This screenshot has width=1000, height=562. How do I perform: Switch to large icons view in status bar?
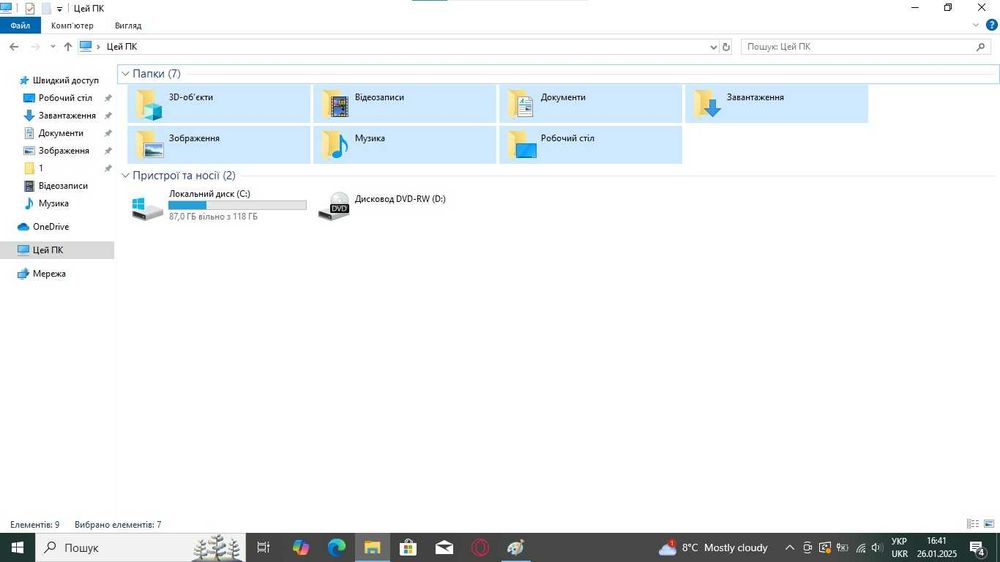pos(989,524)
